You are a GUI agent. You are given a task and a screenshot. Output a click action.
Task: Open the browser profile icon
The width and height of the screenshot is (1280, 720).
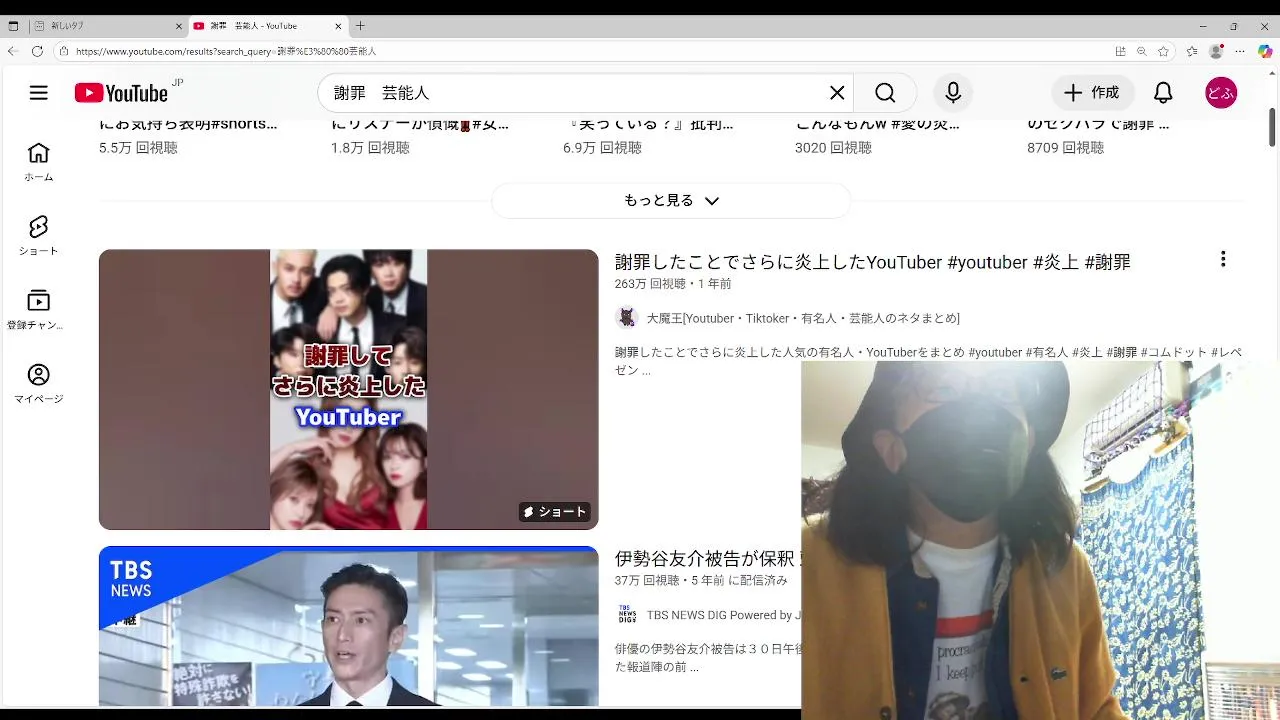click(x=1216, y=51)
